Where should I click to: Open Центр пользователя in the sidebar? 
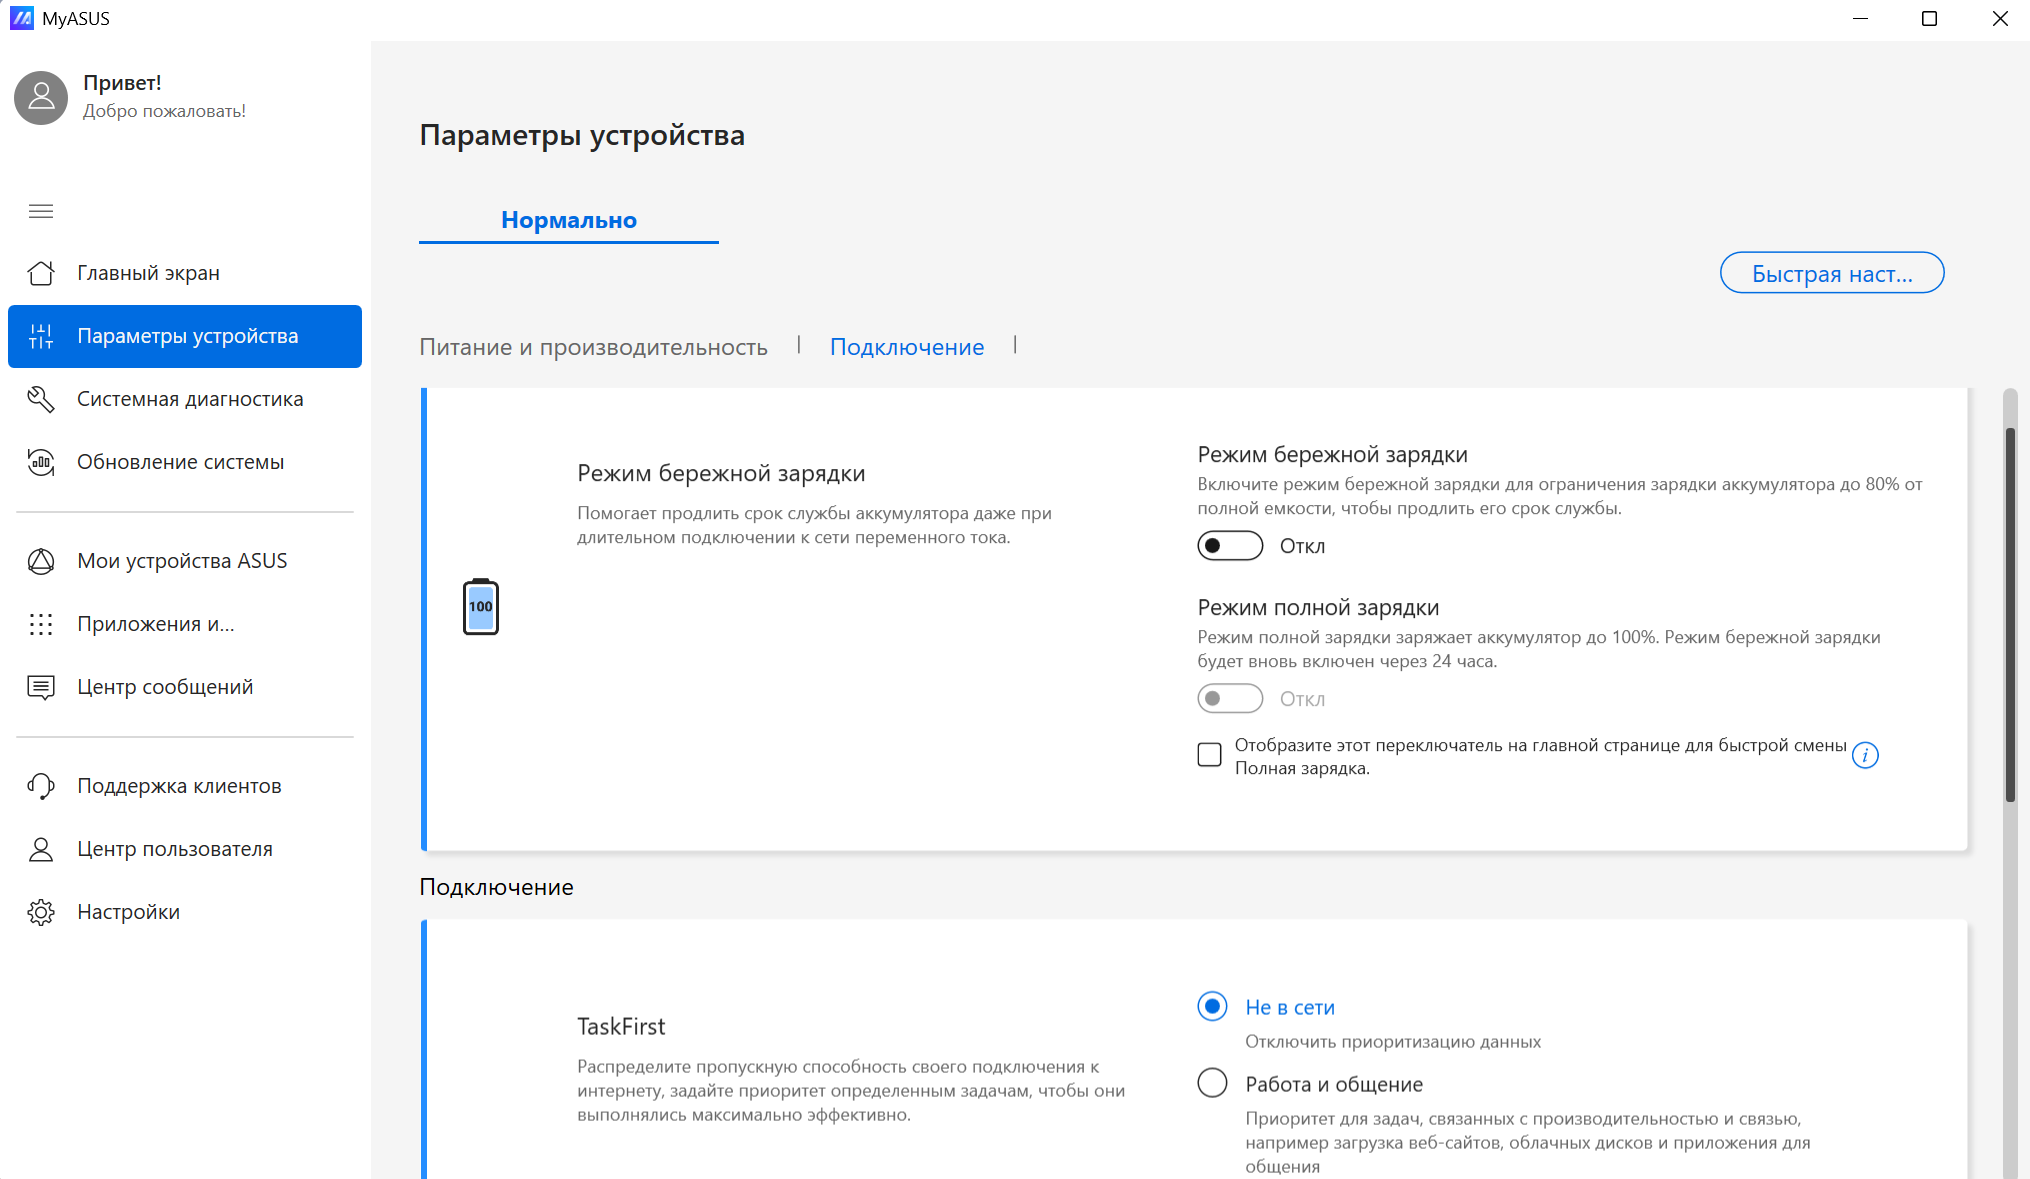click(185, 849)
